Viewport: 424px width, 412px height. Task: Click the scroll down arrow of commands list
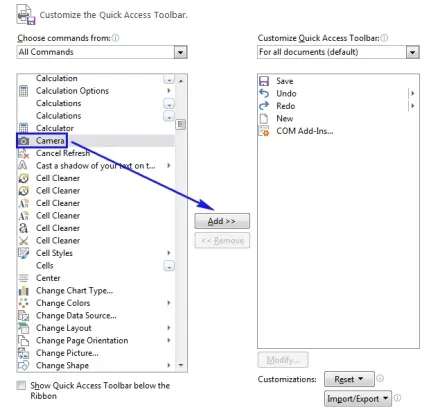pos(181,365)
